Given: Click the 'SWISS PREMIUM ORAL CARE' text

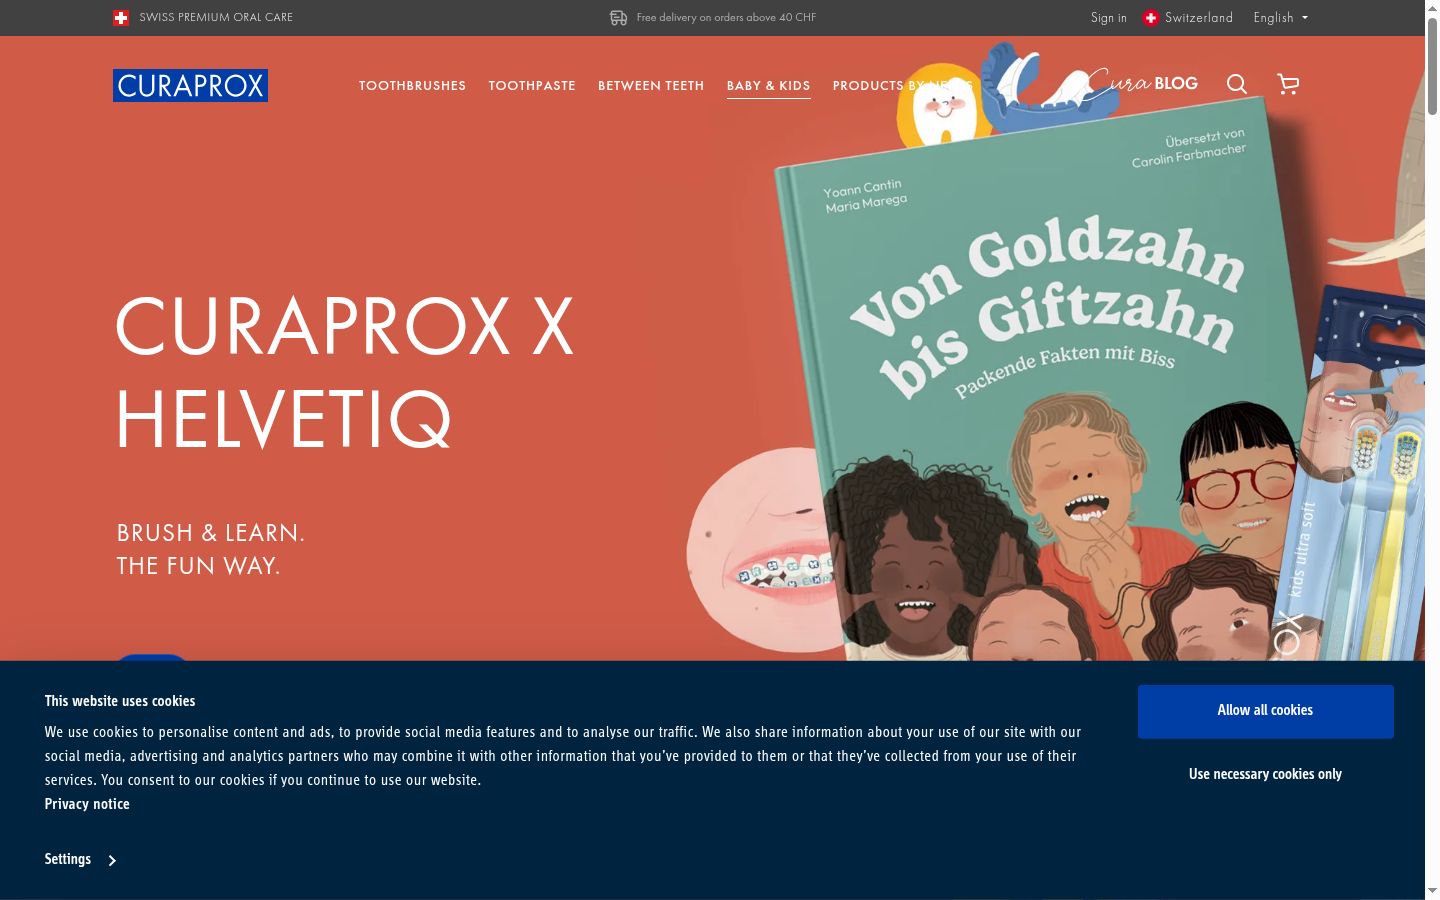Looking at the screenshot, I should click(x=216, y=18).
